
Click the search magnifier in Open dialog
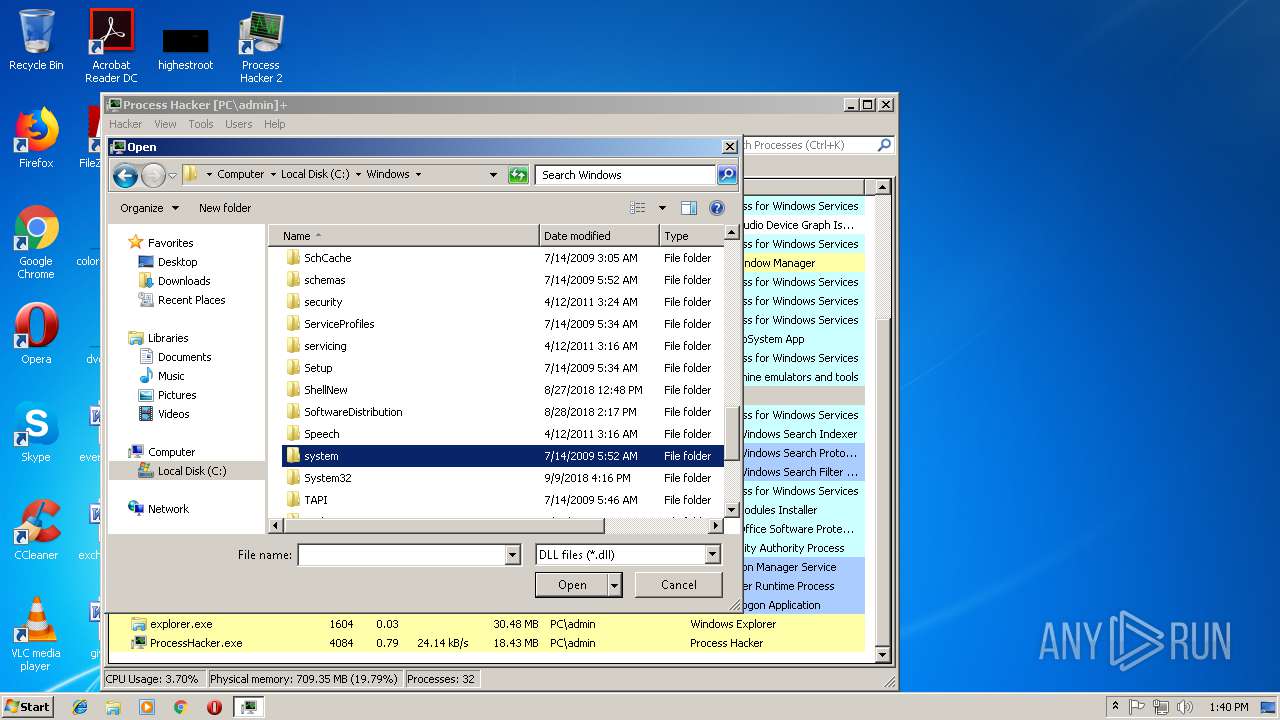tap(727, 175)
